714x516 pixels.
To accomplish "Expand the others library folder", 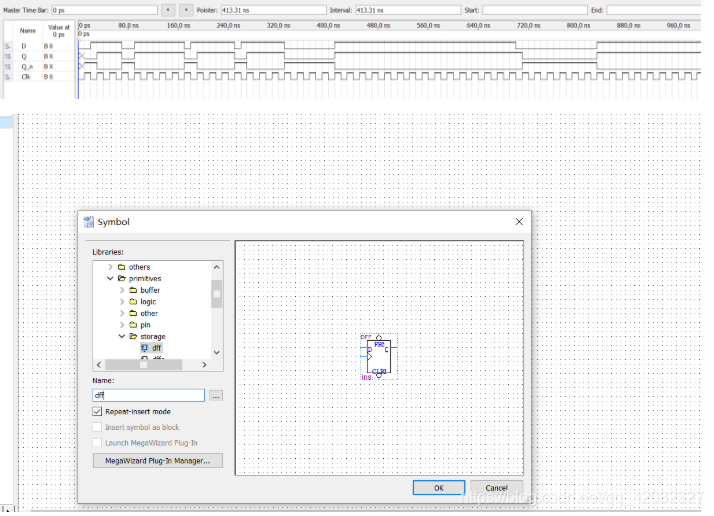I will point(110,267).
